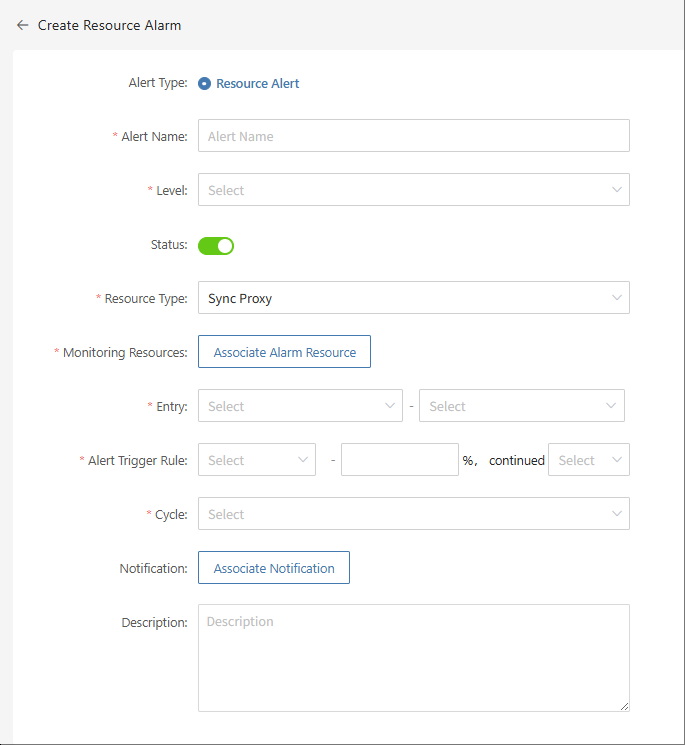Click the Alert Name text field

point(414,136)
